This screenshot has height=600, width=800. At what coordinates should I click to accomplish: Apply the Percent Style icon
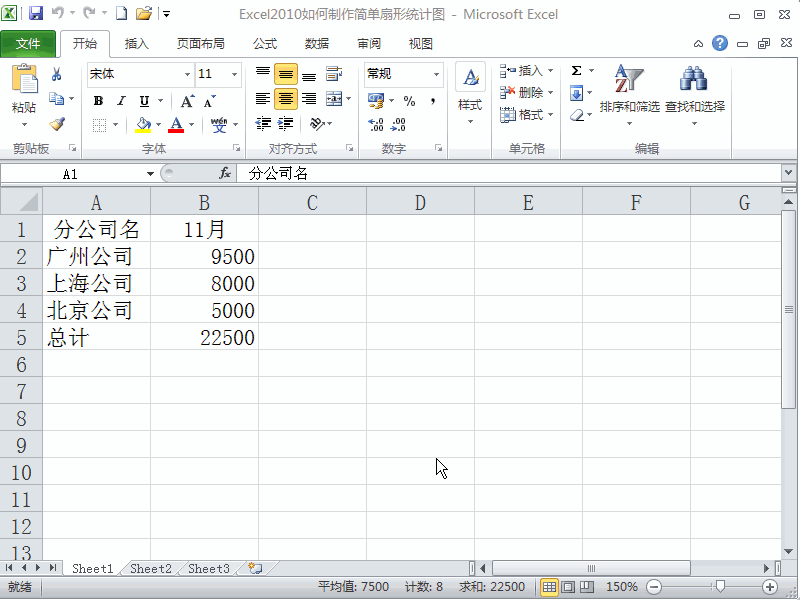tap(410, 101)
